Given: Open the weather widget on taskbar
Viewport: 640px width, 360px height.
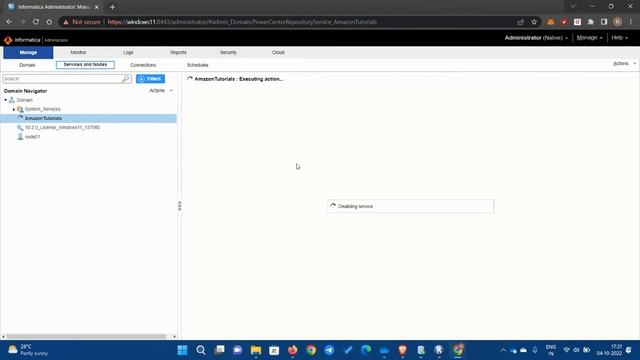Looking at the screenshot, I should [28, 350].
